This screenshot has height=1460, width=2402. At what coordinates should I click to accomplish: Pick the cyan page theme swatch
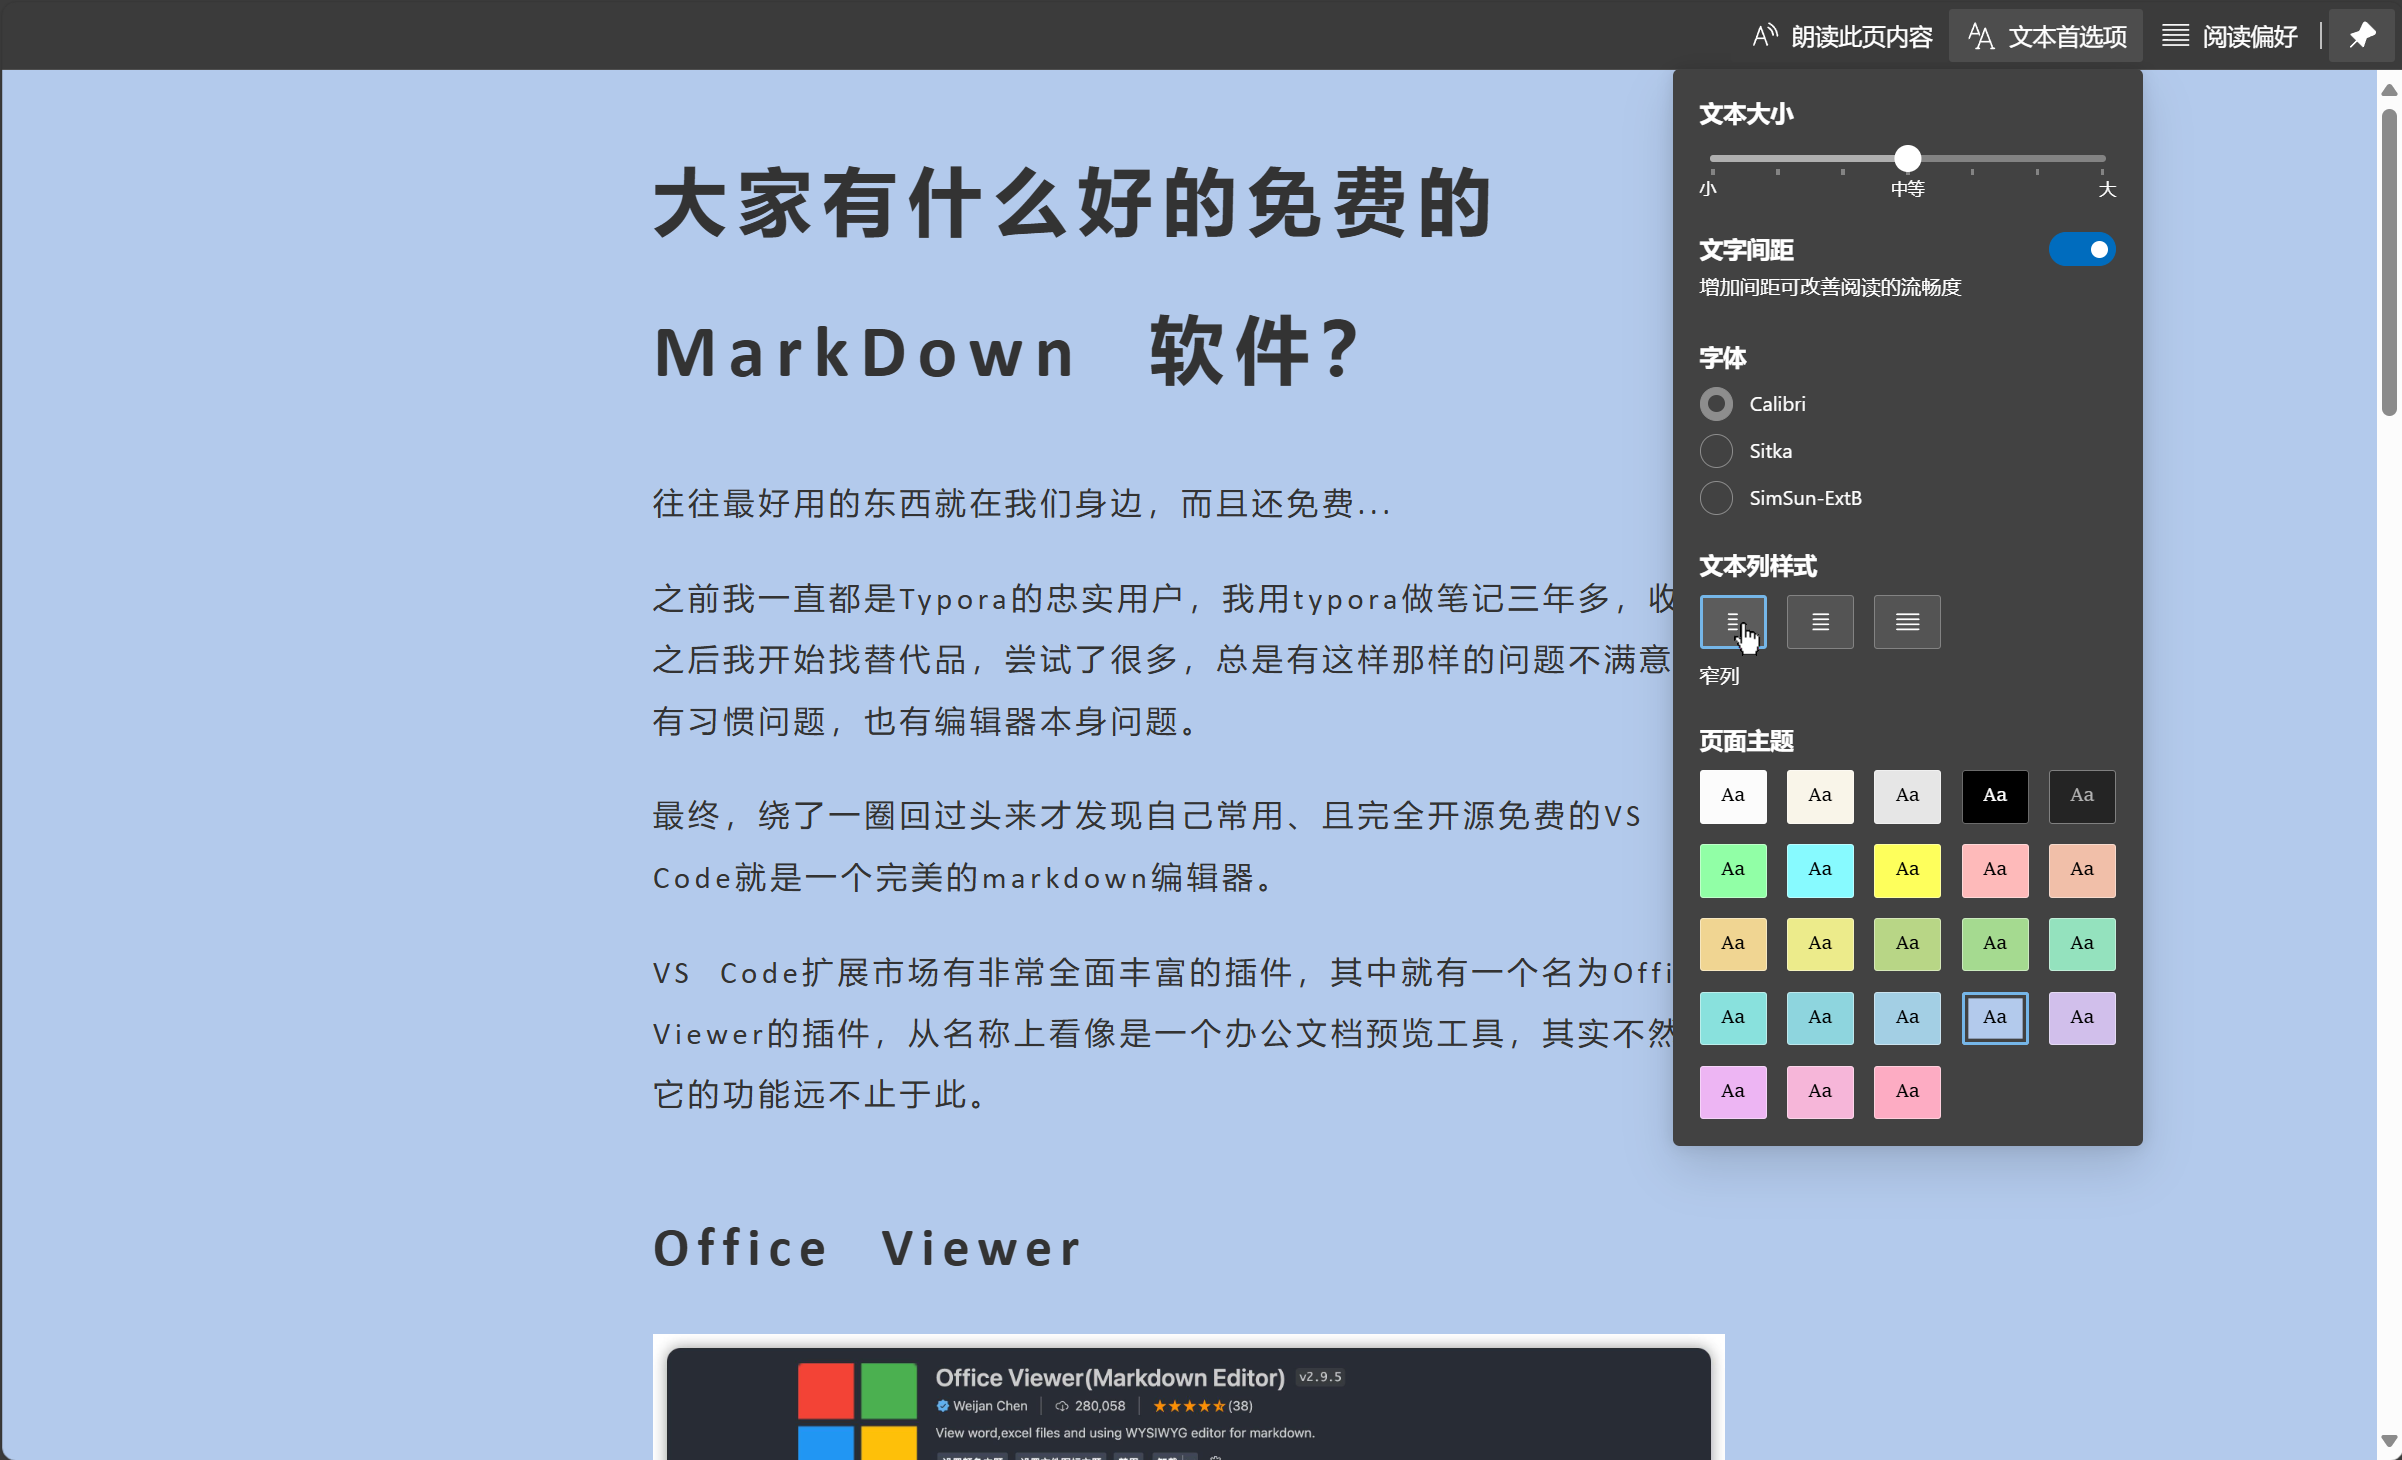[1819, 870]
